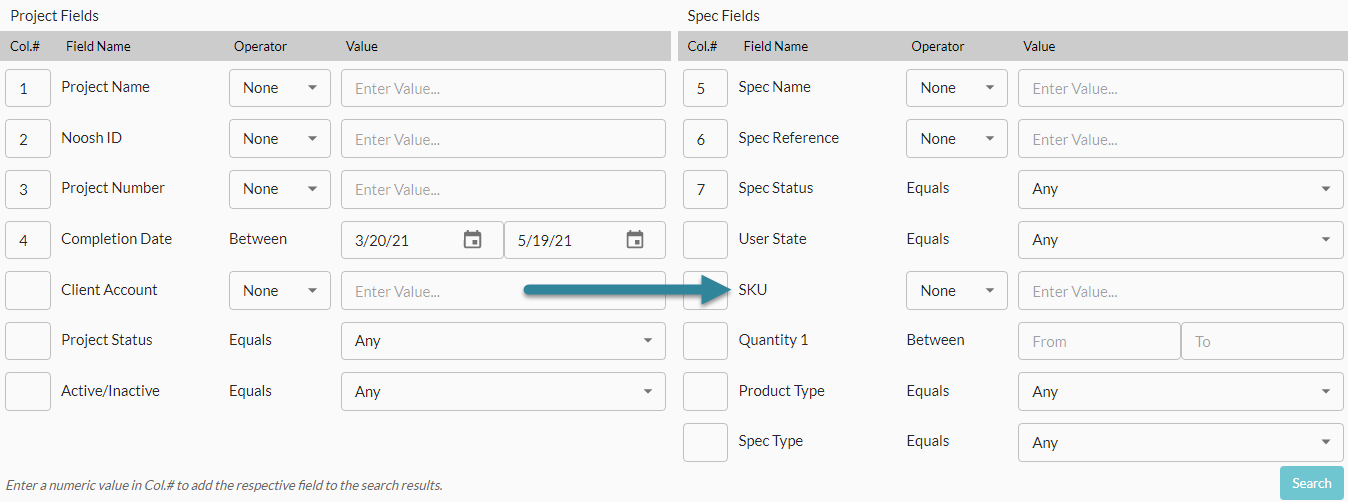This screenshot has width=1348, height=502.
Task: Focus Spec Reference value field
Action: tap(1181, 139)
